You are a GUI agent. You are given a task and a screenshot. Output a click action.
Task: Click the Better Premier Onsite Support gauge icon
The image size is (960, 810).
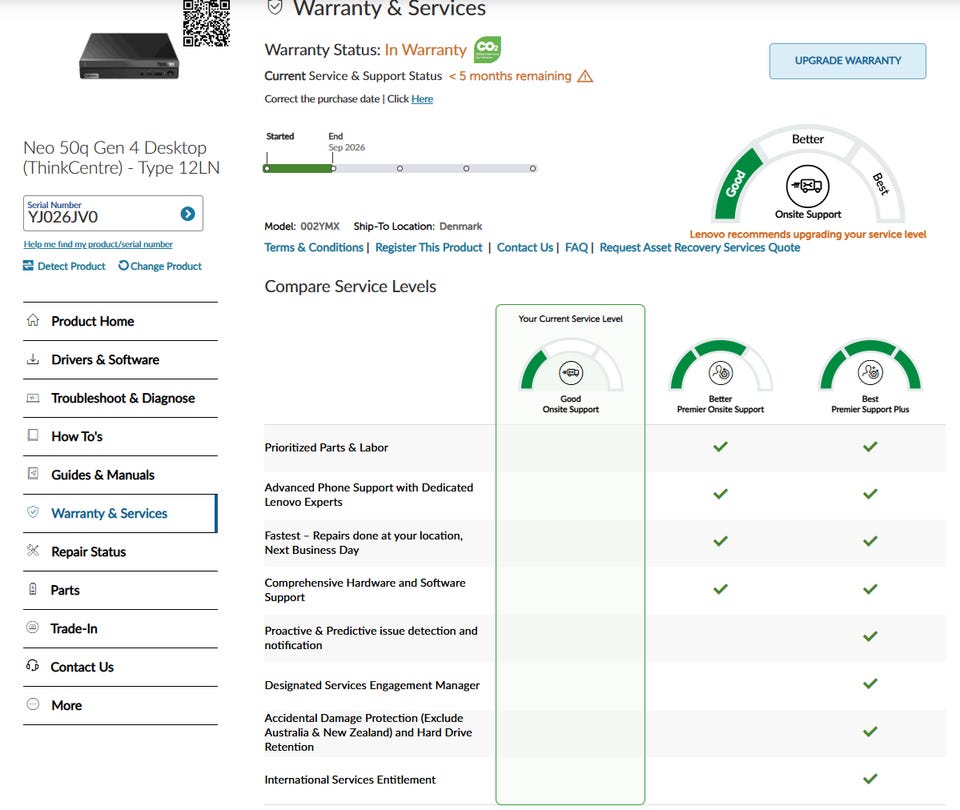[x=721, y=372]
